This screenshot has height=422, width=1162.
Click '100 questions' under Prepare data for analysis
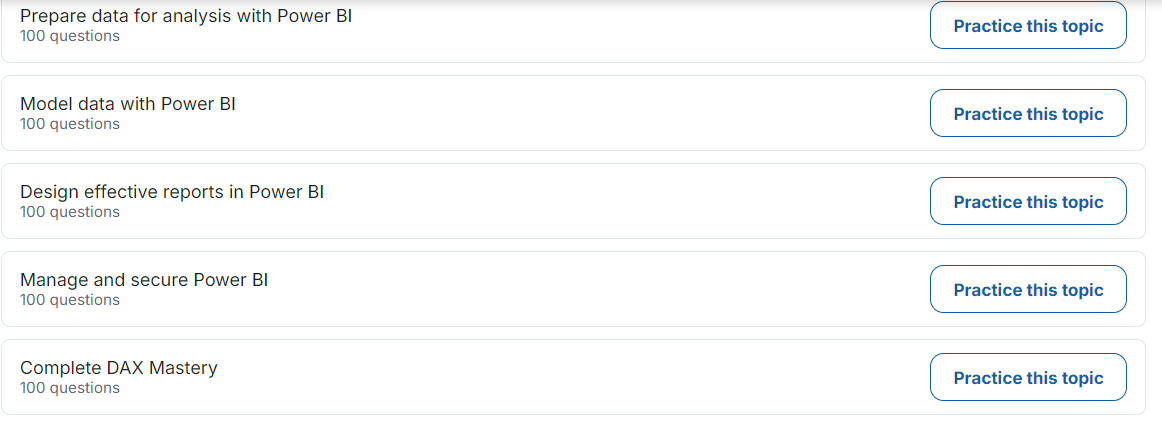tap(70, 36)
